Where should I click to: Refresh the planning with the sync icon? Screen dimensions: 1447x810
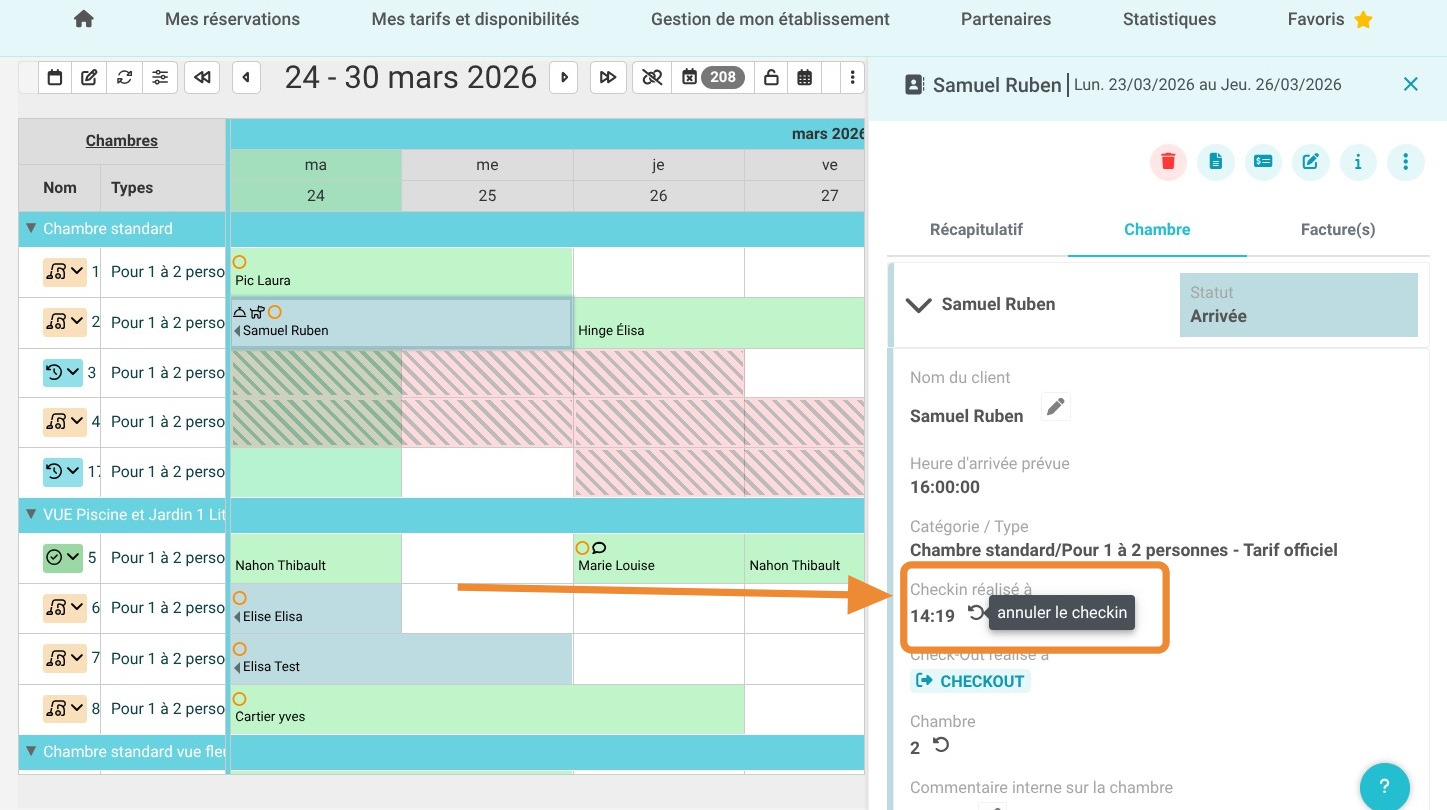point(124,77)
